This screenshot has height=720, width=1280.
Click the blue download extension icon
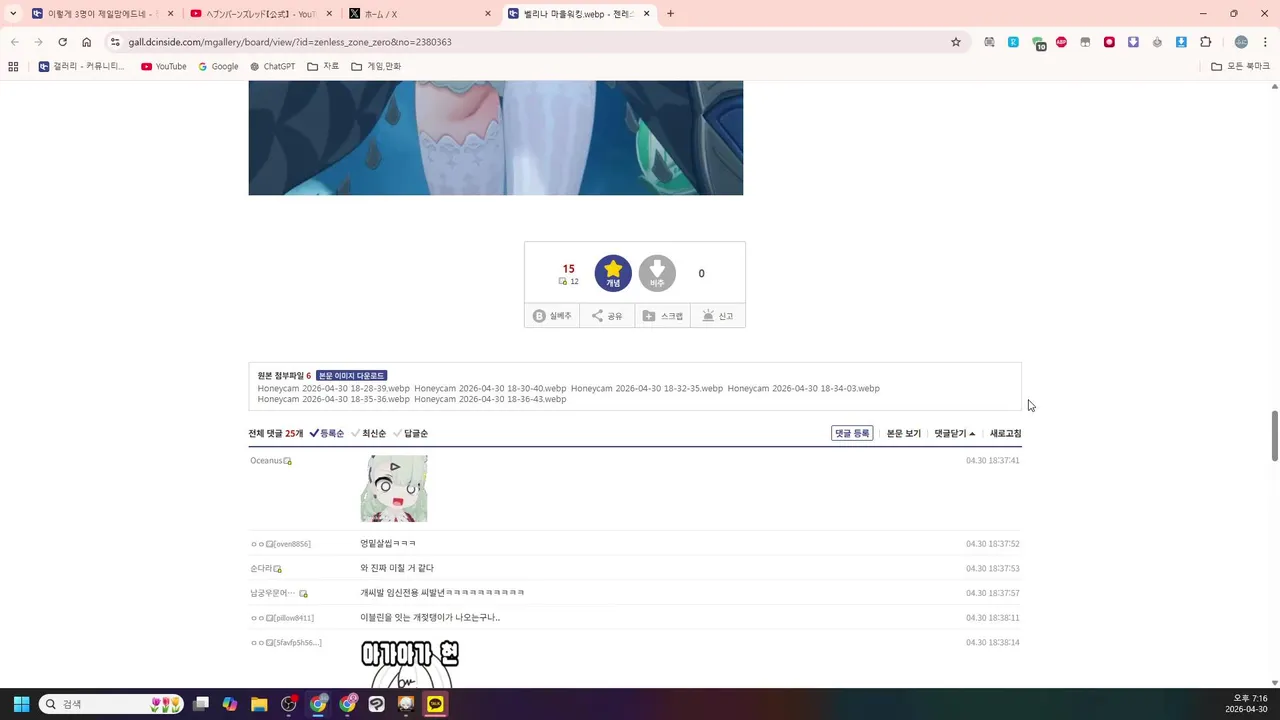click(1181, 42)
